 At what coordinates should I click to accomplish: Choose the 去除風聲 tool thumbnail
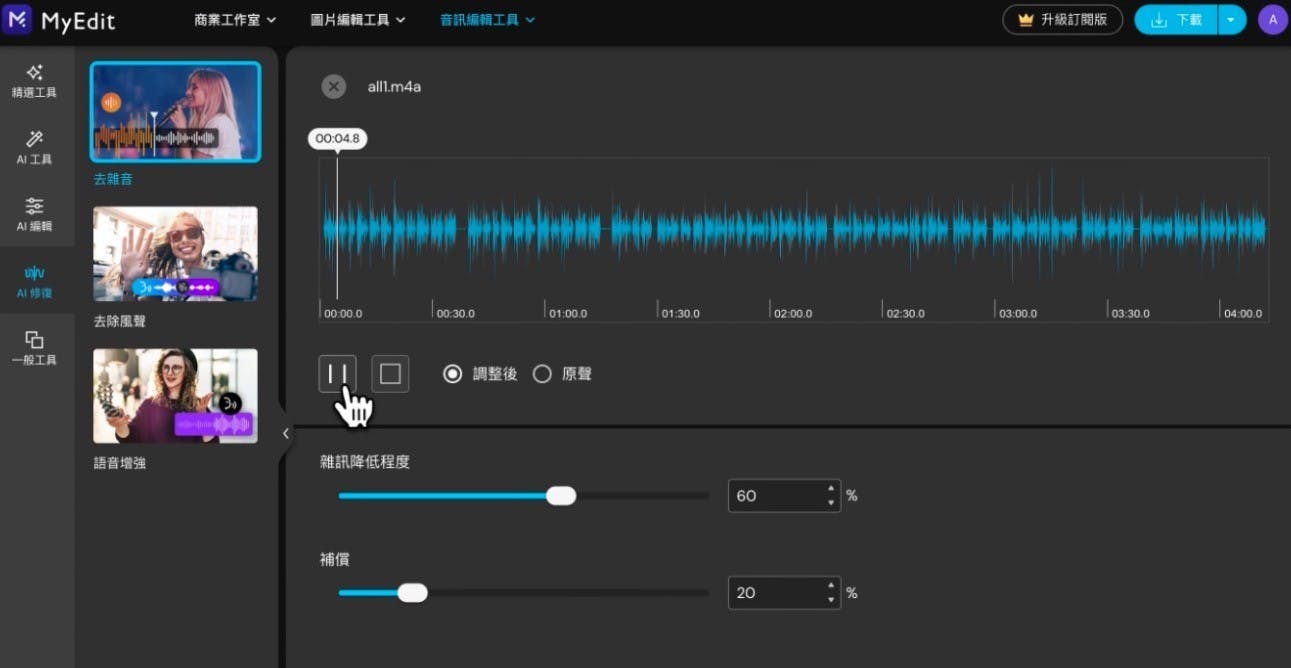pyautogui.click(x=175, y=254)
